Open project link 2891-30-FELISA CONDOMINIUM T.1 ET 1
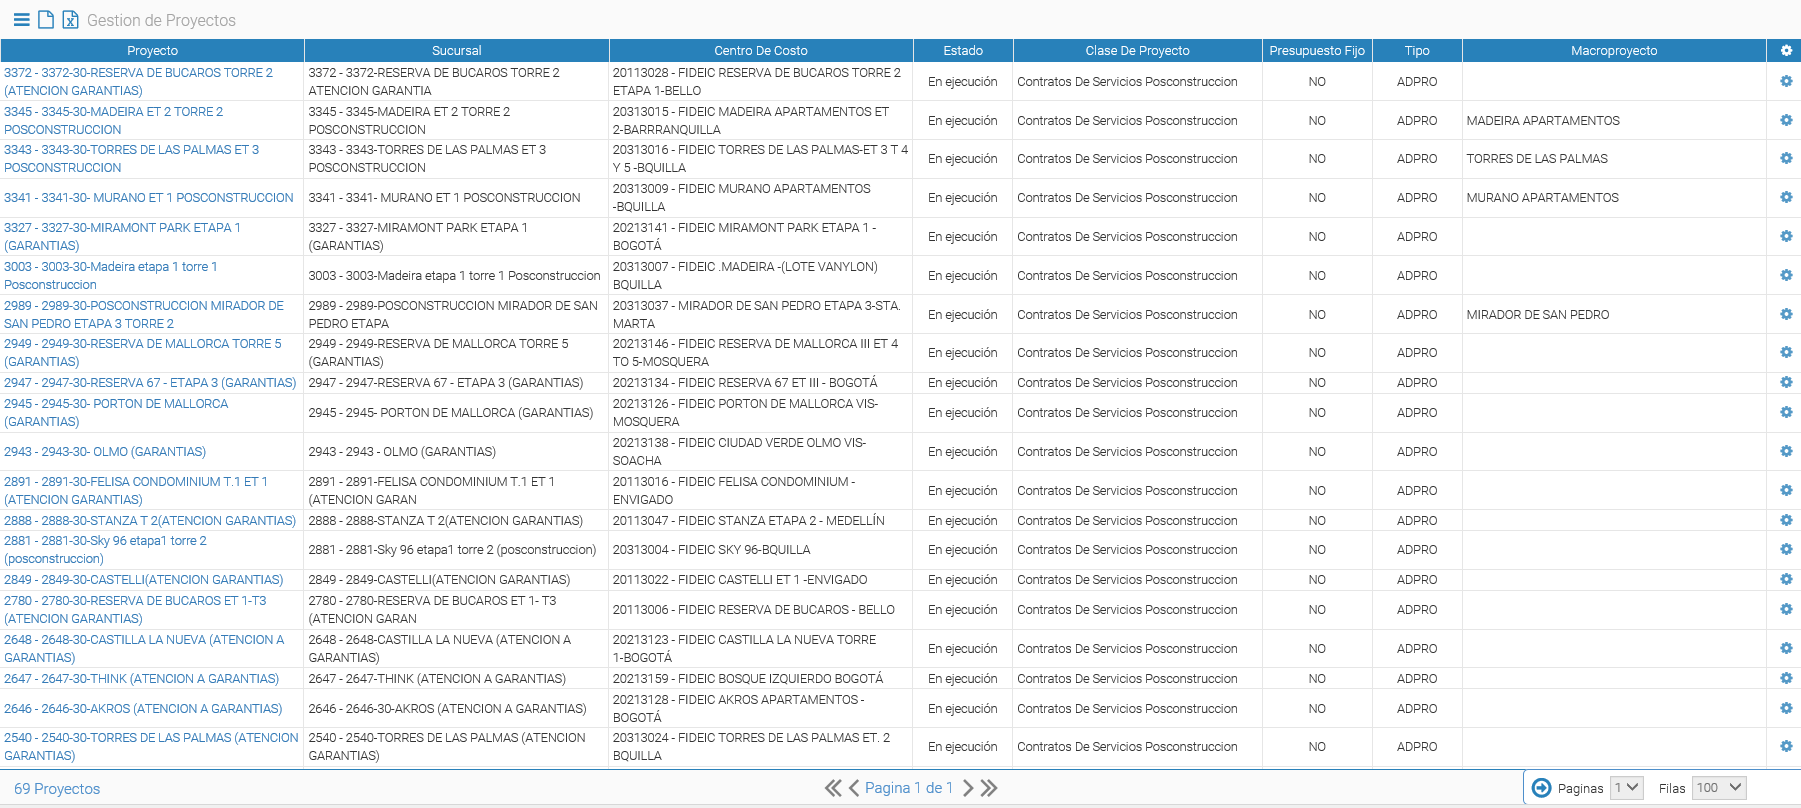Image resolution: width=1801 pixels, height=808 pixels. 136,490
